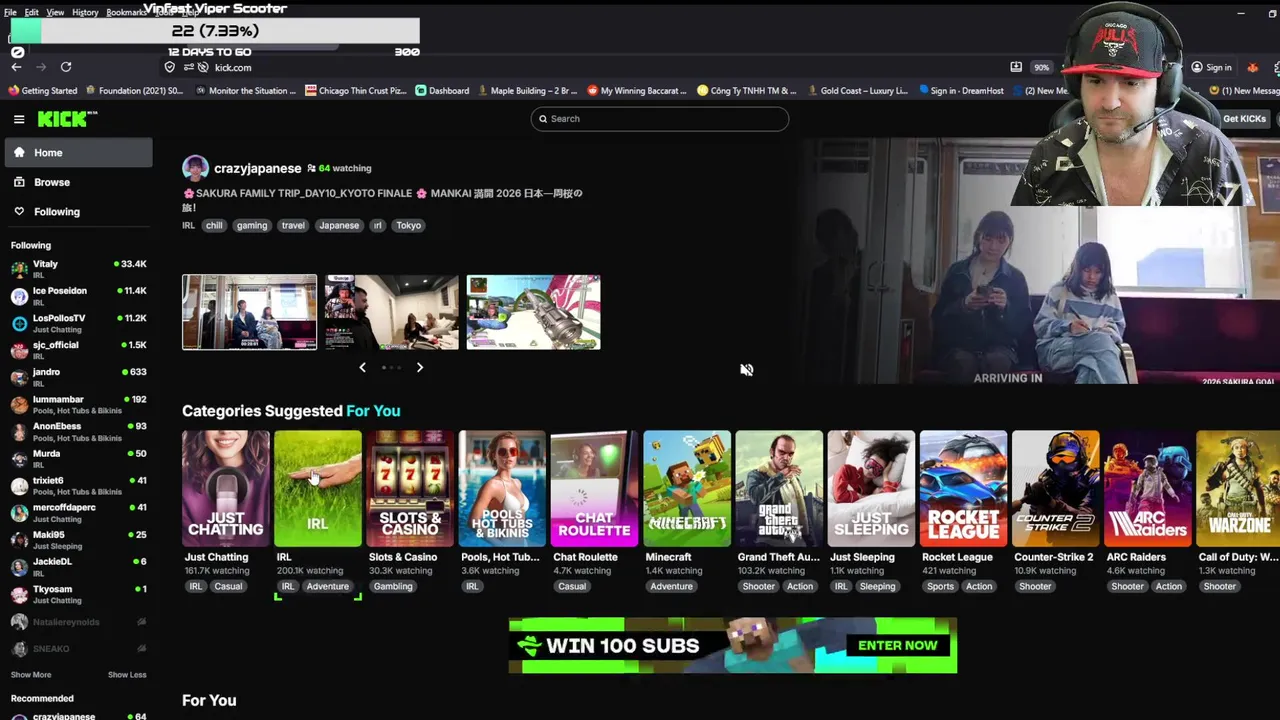Click the browser download icon
The width and height of the screenshot is (1280, 720).
[1016, 67]
